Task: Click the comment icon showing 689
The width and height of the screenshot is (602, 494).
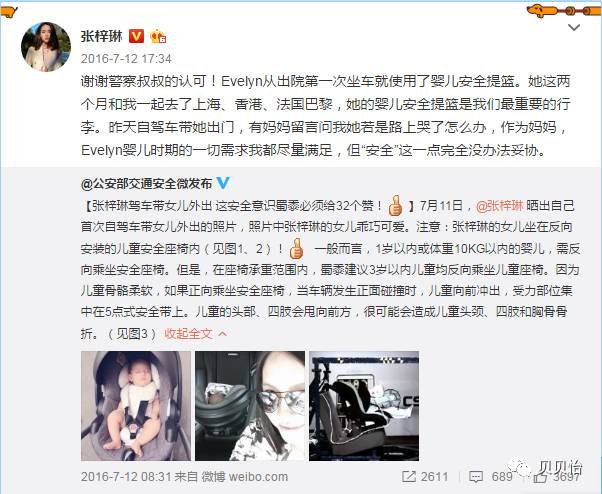Action: pos(476,477)
